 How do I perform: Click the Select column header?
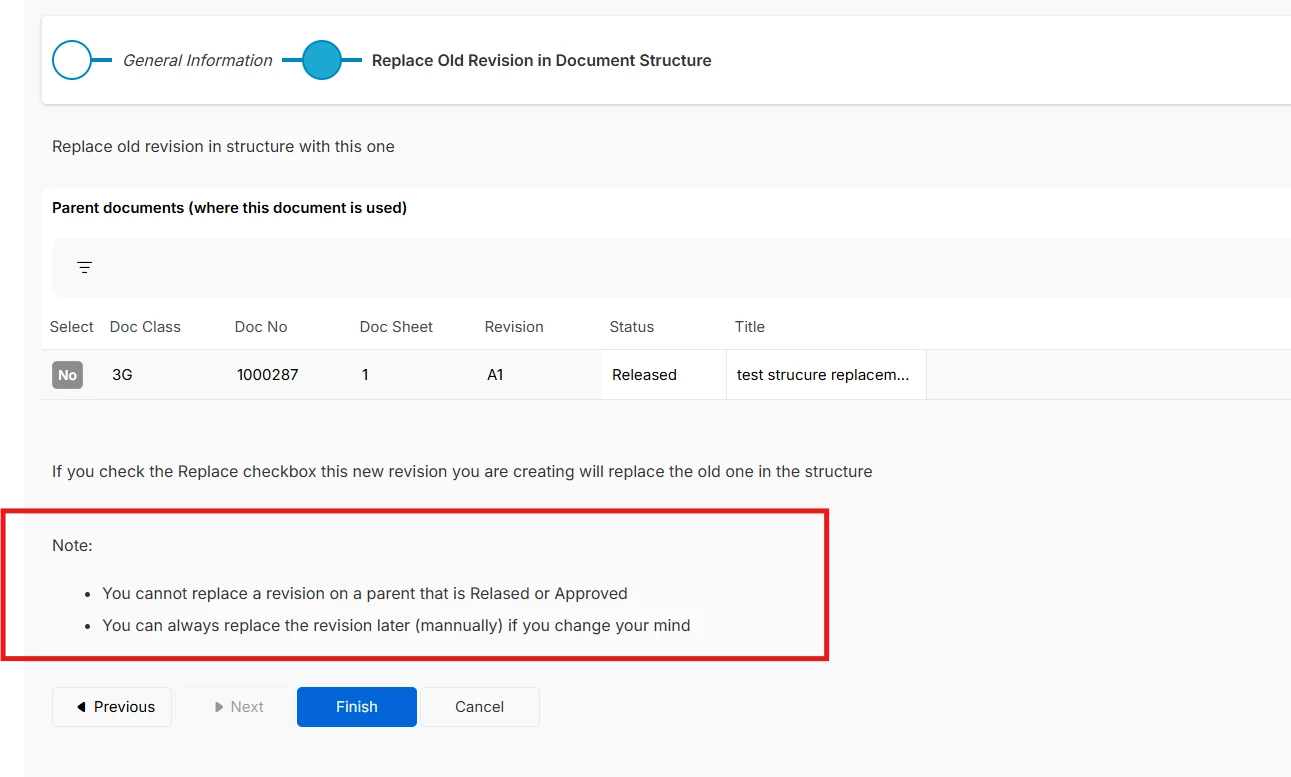pyautogui.click(x=71, y=327)
